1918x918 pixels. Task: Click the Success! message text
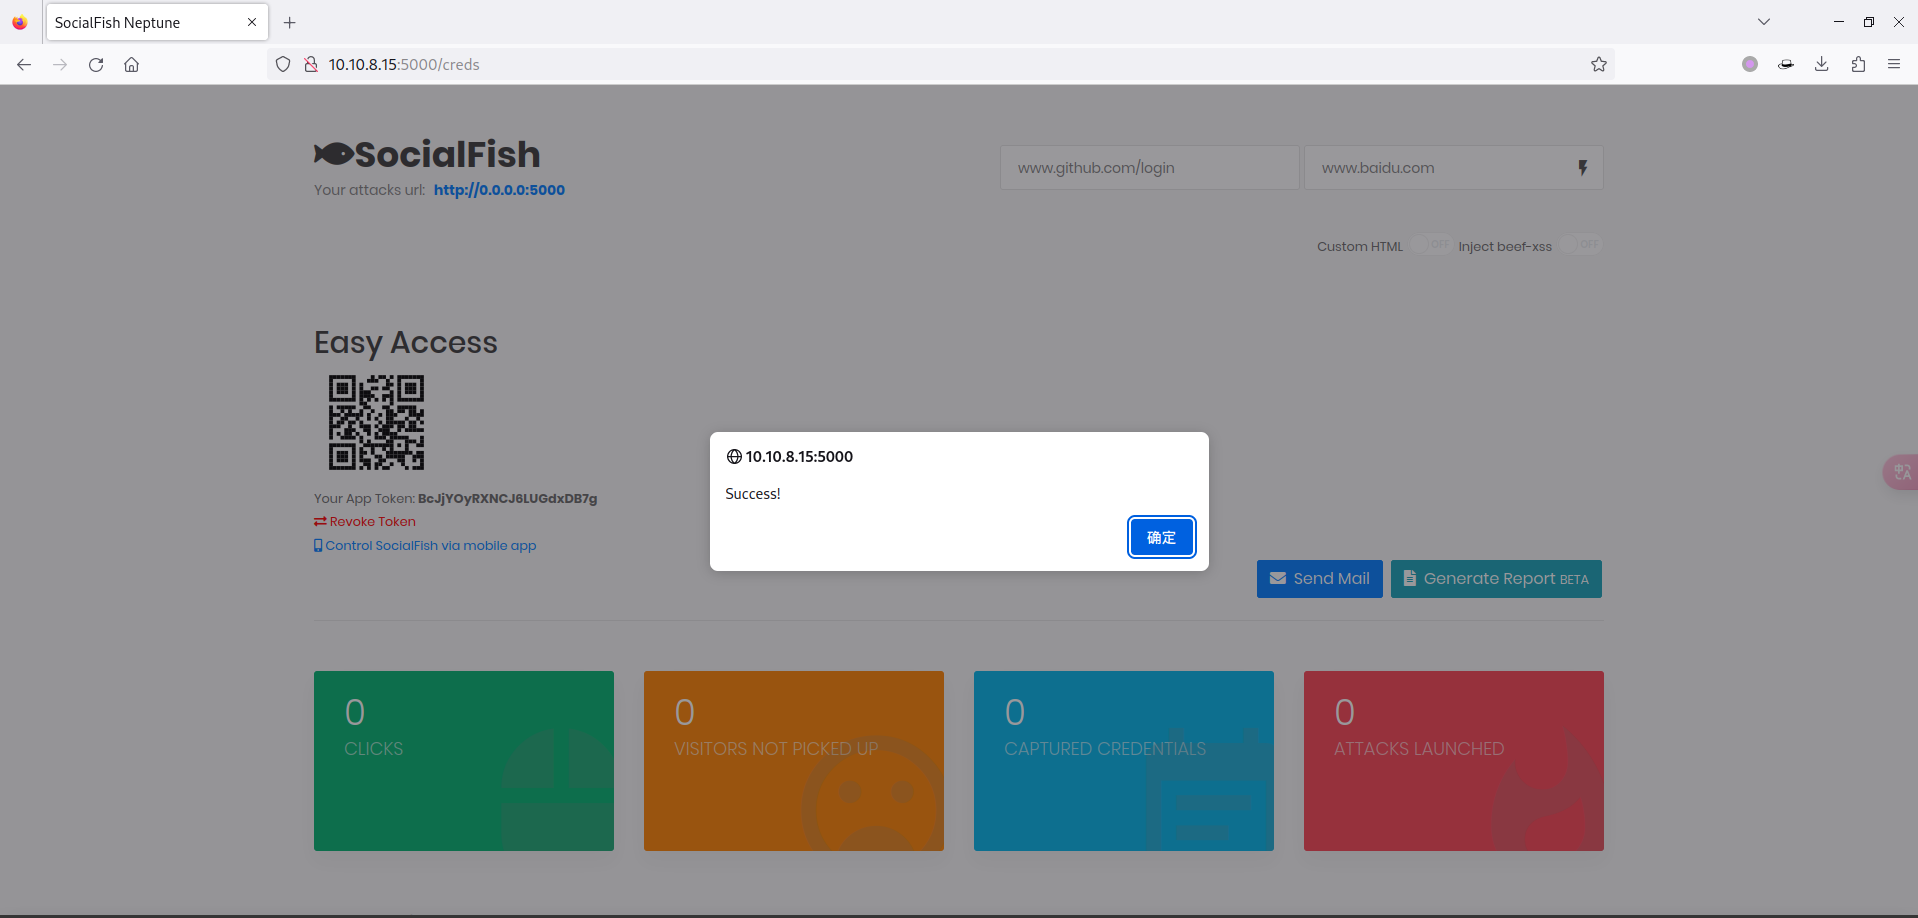[x=753, y=494]
